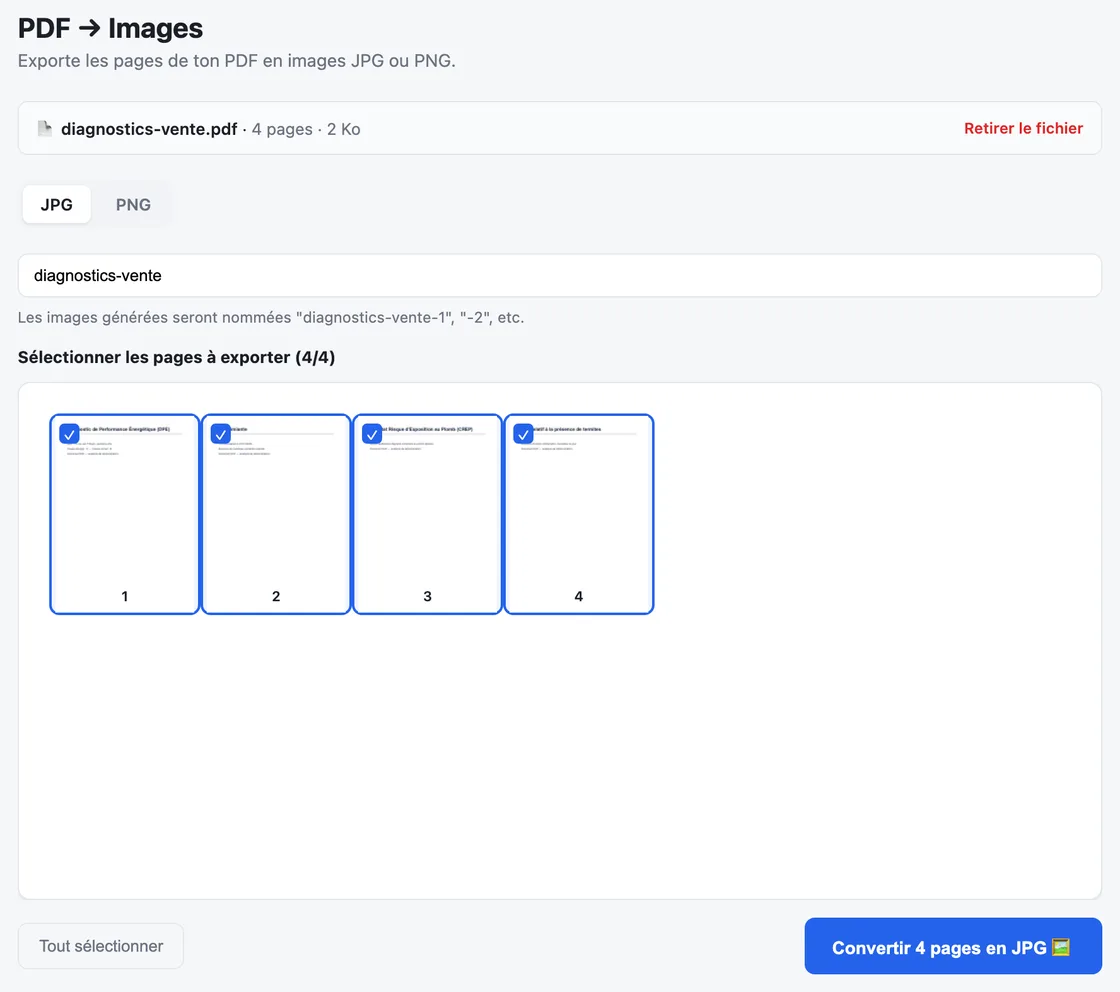1120x992 pixels.
Task: Click the page number 2 label
Action: pyautogui.click(x=276, y=596)
